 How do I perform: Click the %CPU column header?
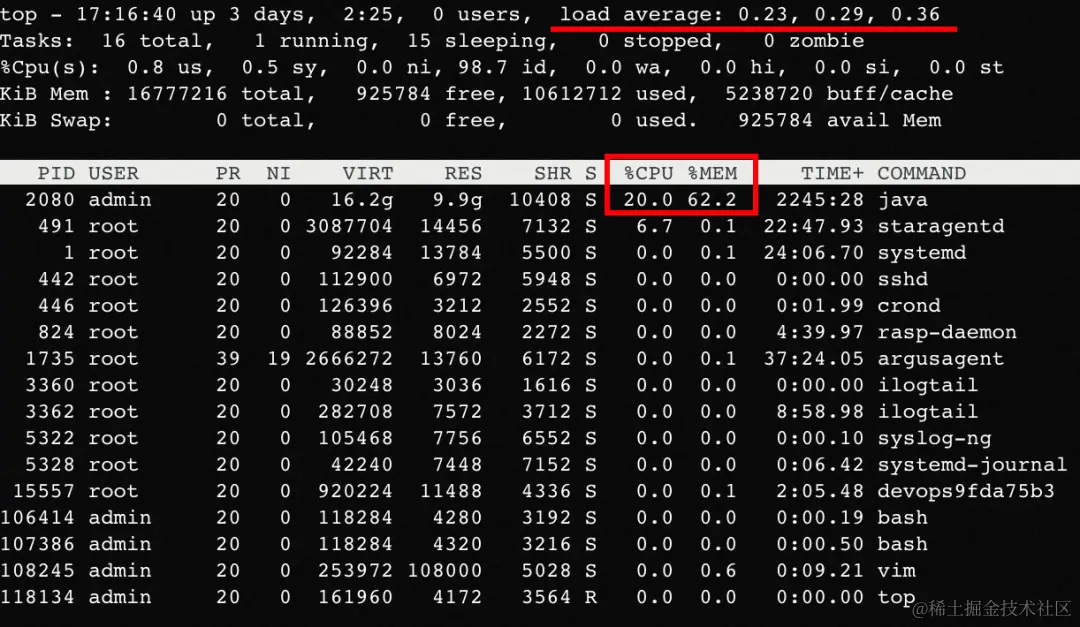click(x=648, y=173)
